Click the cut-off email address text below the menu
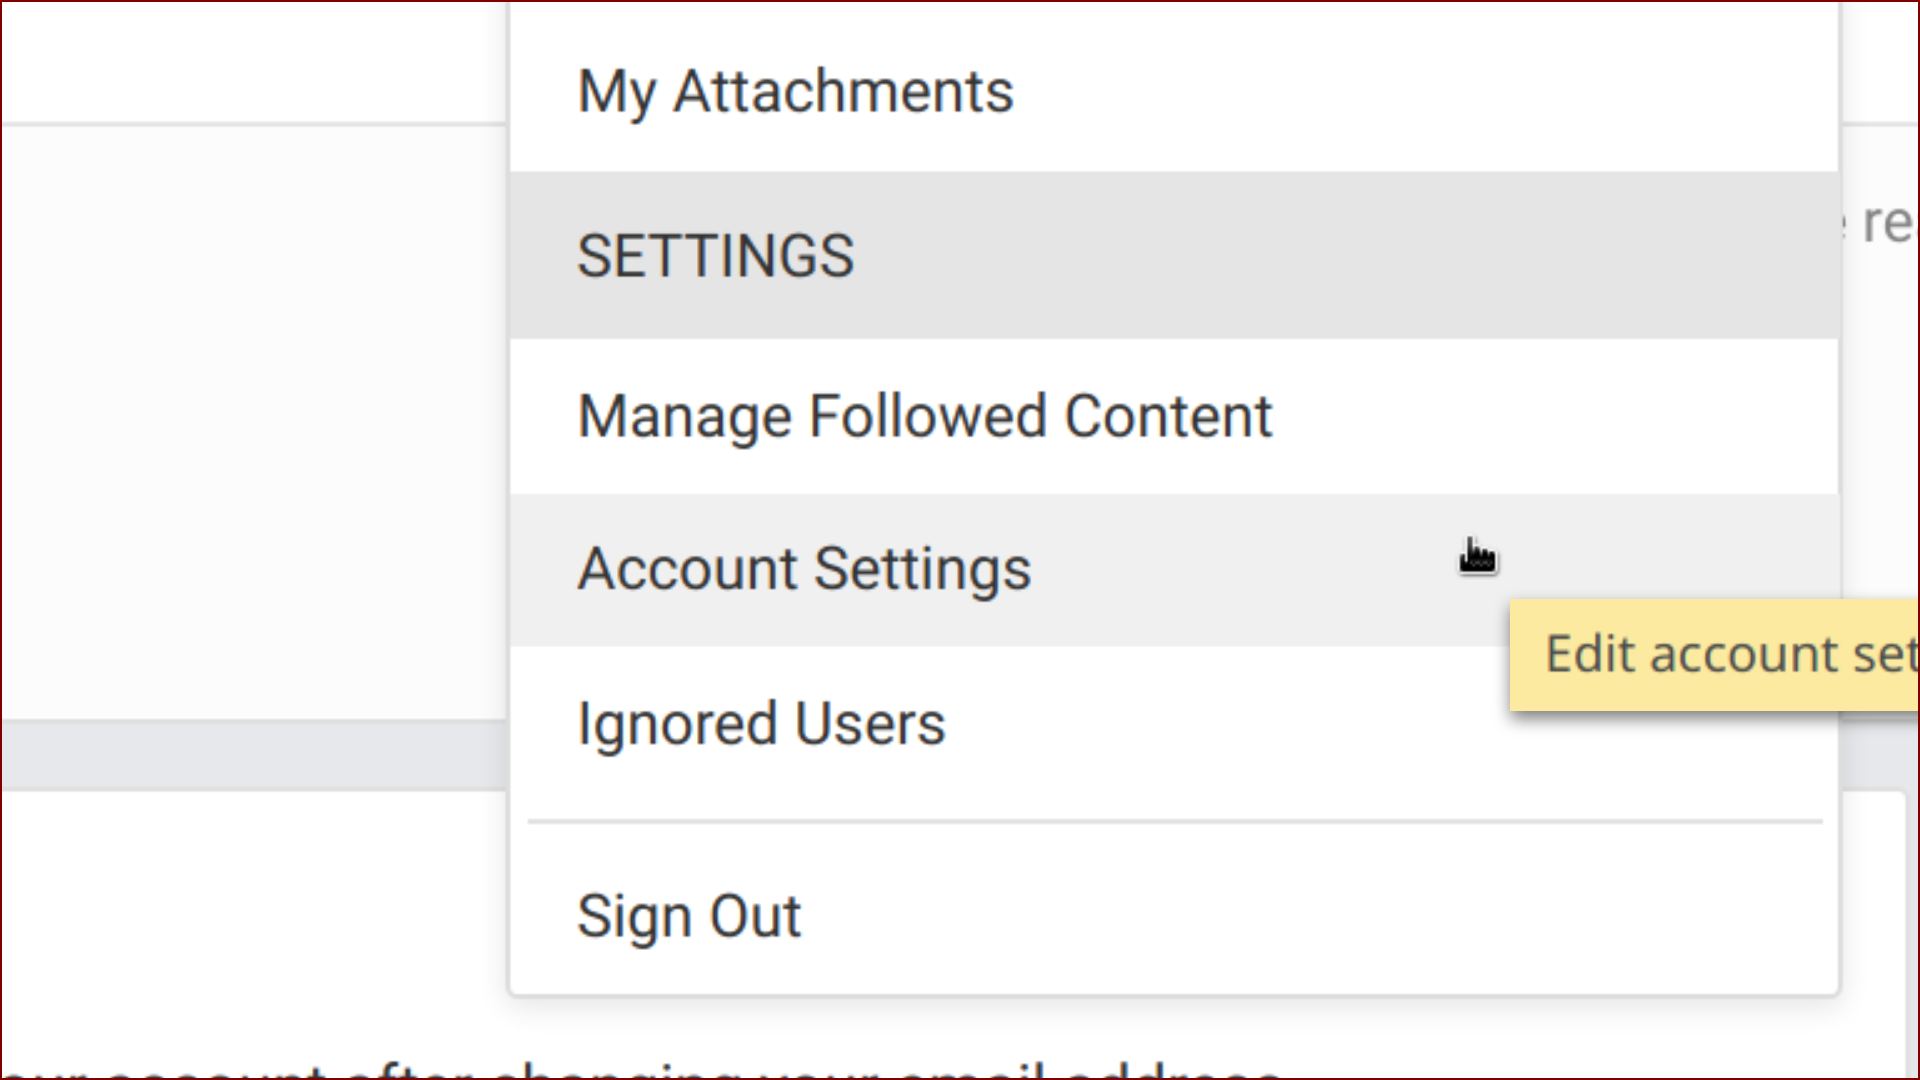 click(640, 1070)
